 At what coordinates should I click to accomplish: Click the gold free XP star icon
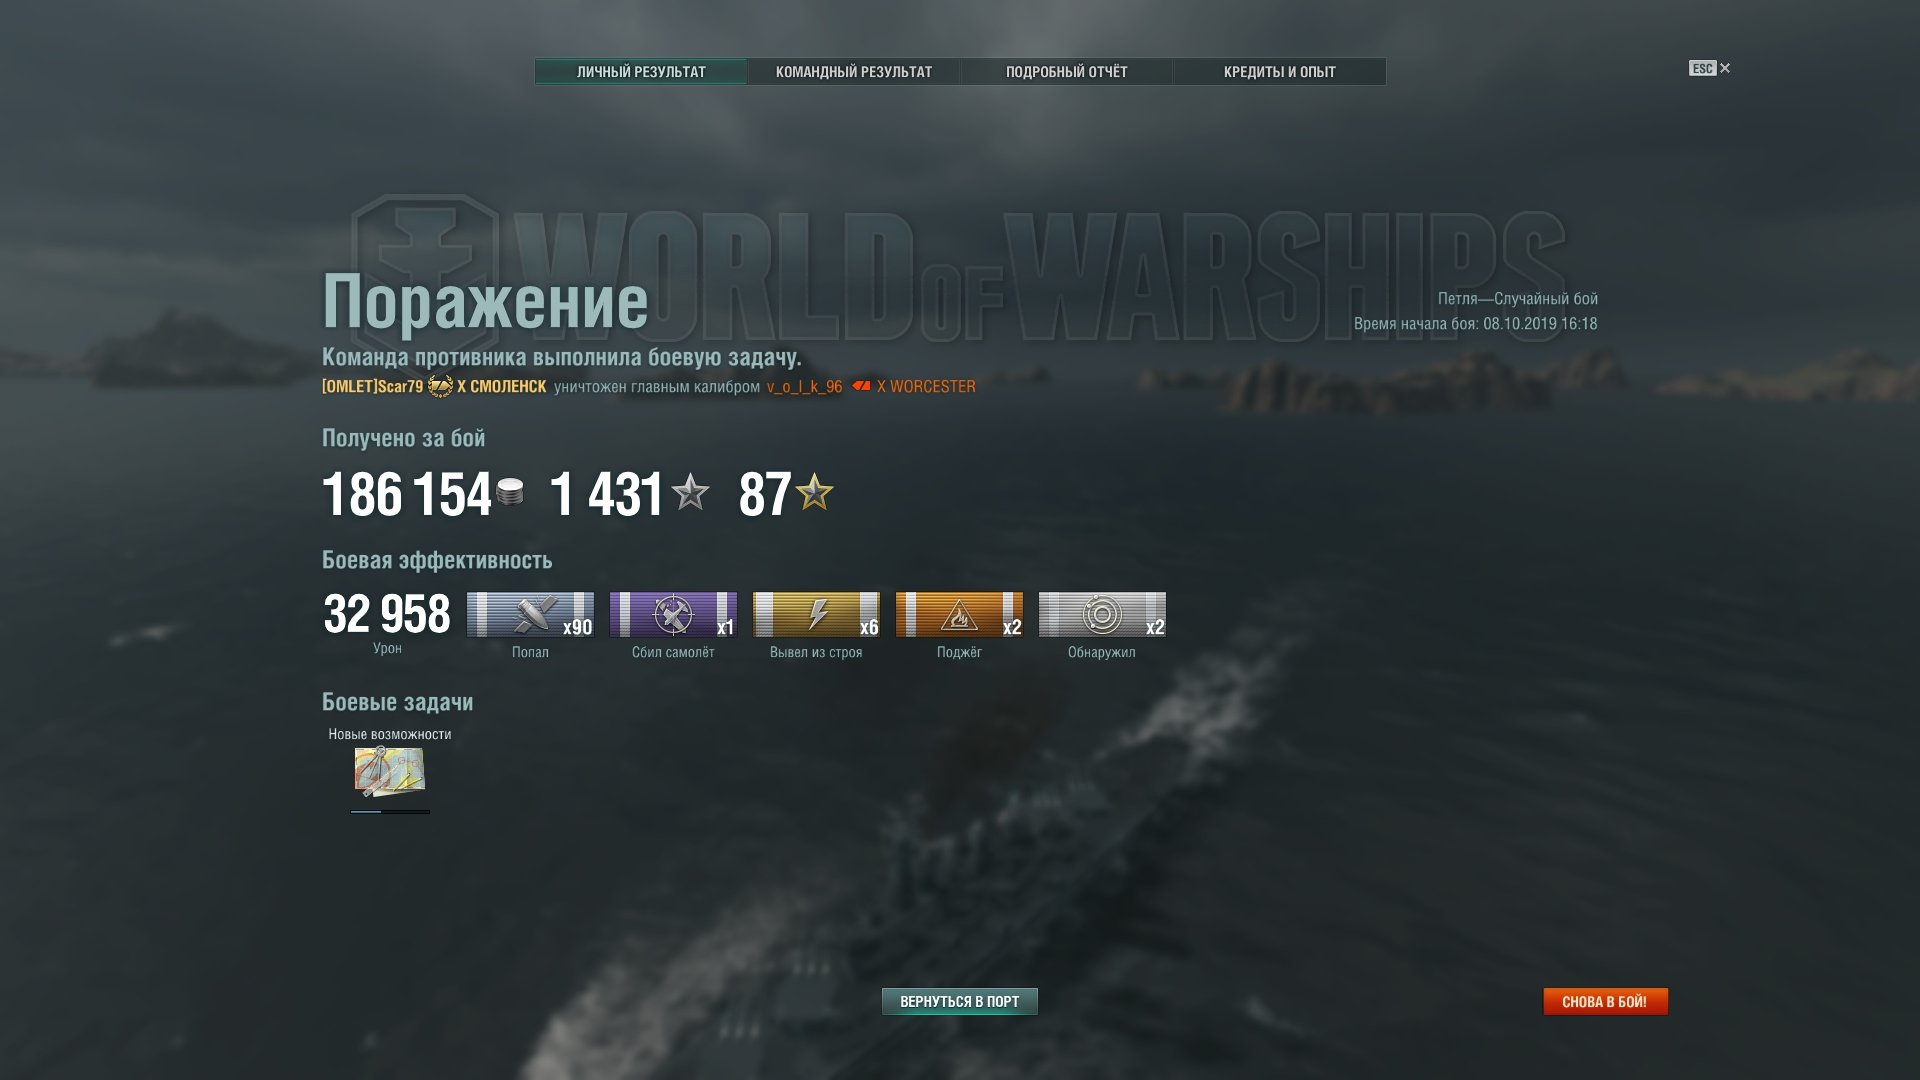tap(815, 492)
